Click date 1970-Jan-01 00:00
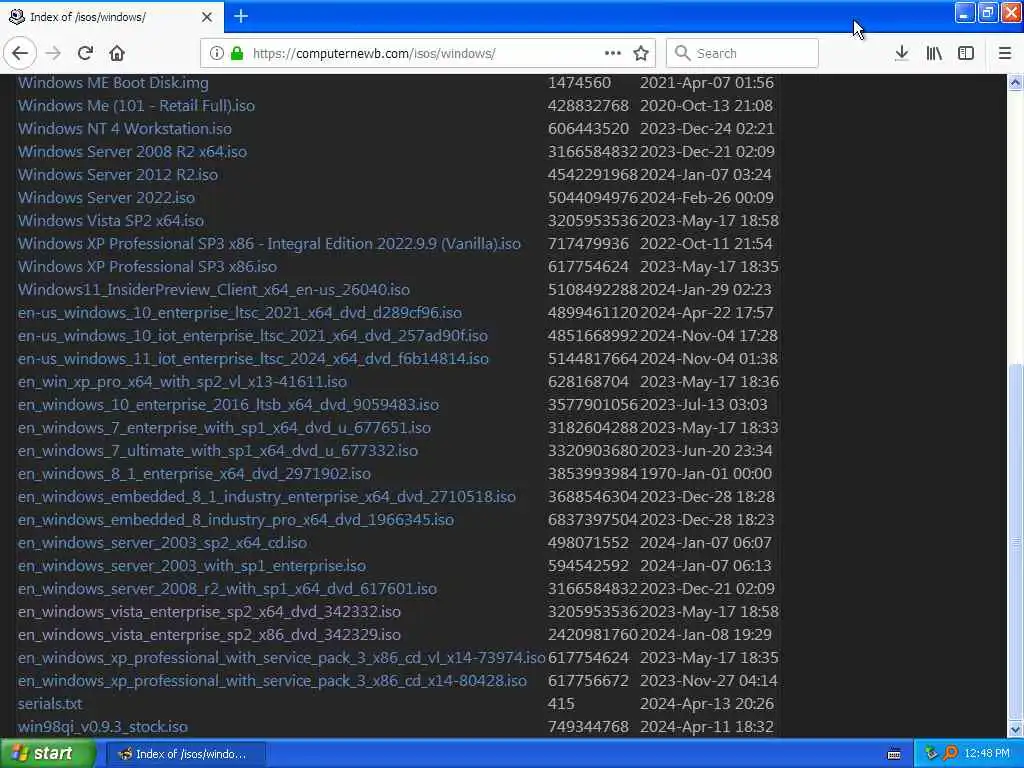 click(x=705, y=473)
